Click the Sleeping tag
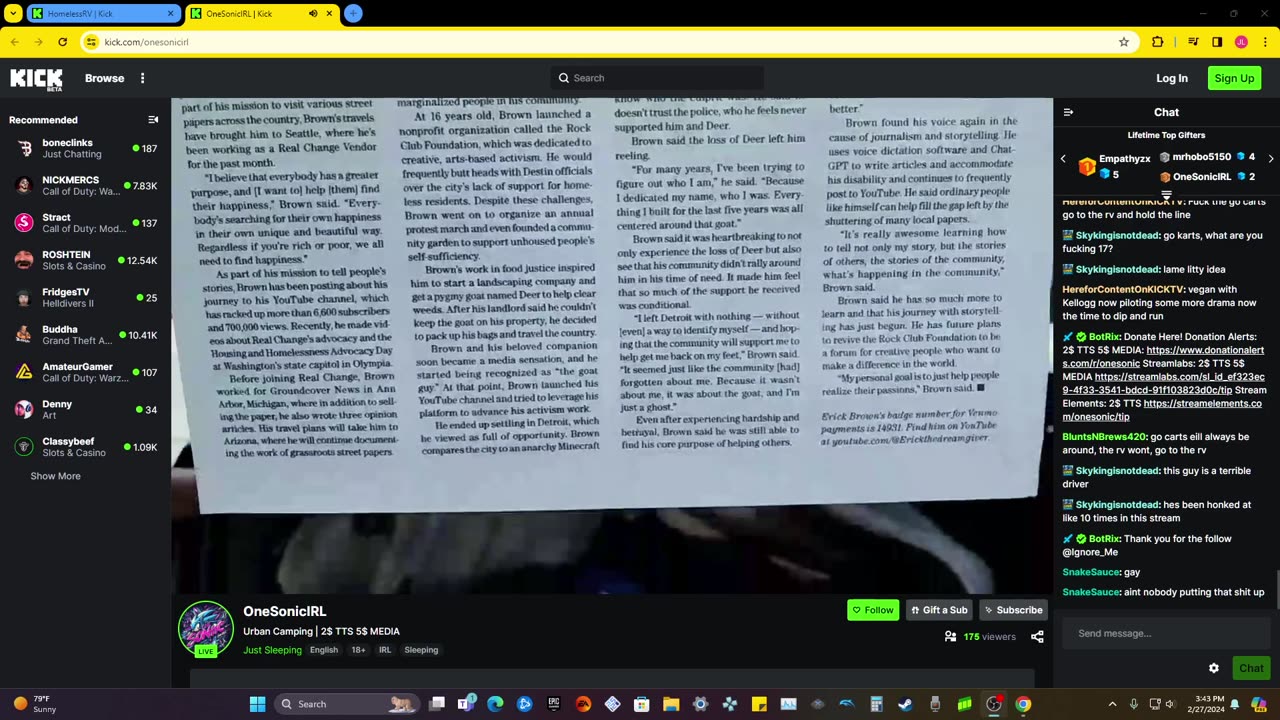 pyautogui.click(x=421, y=650)
